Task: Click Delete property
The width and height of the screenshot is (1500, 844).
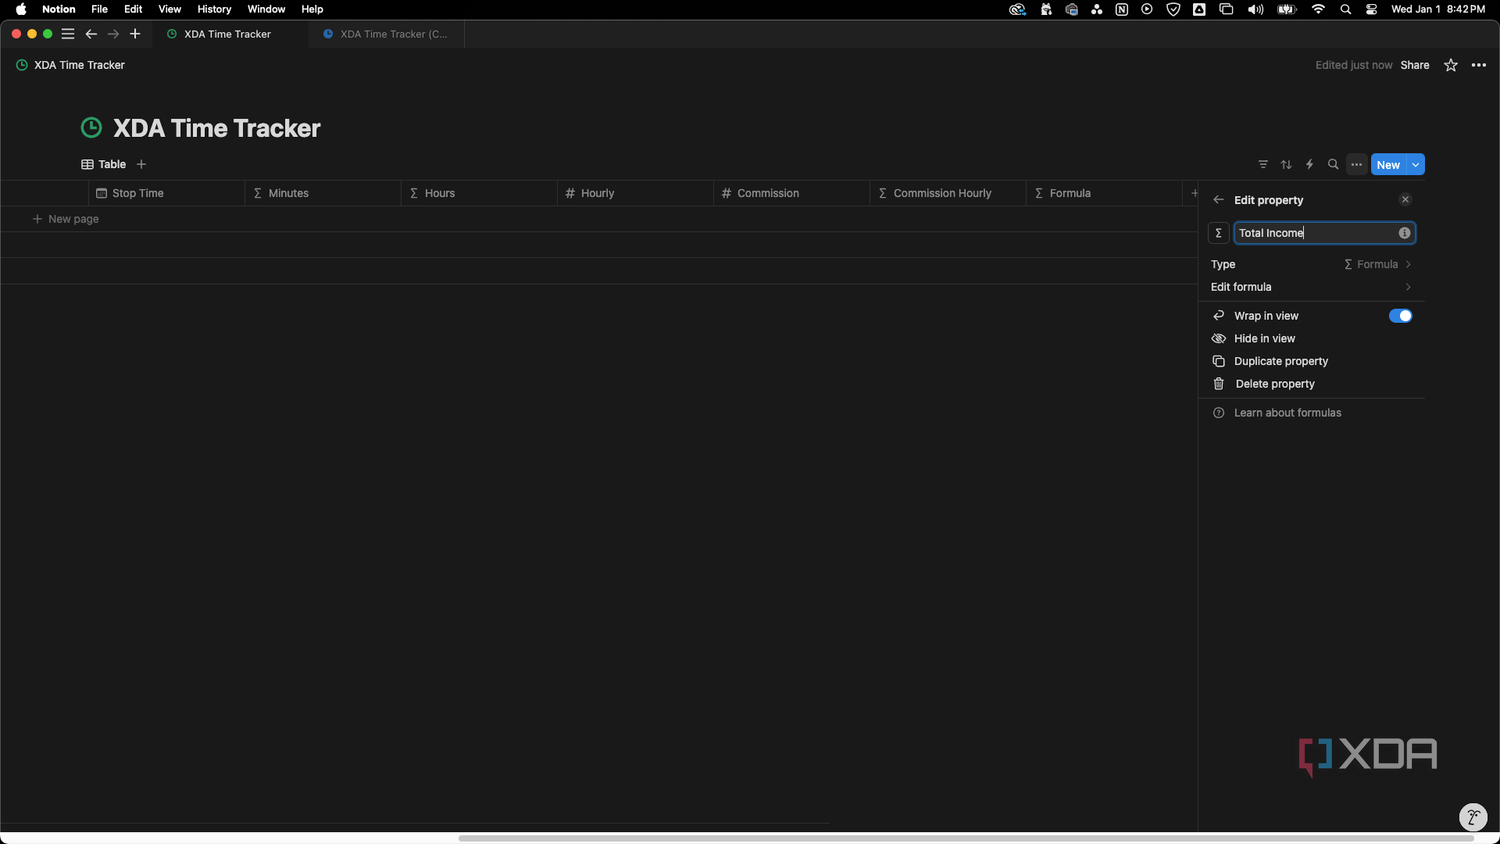Action: (x=1311, y=384)
